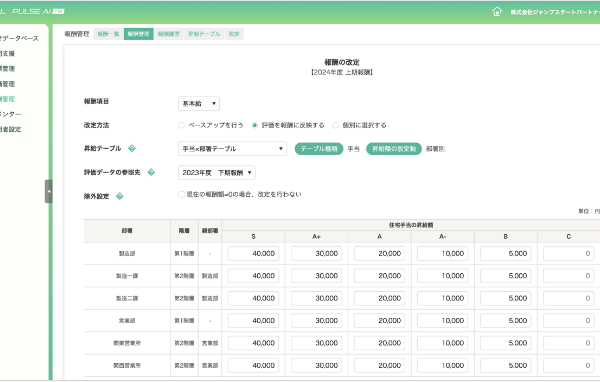
Task: Click the 昇給額の設定軸 pill button
Action: click(394, 149)
